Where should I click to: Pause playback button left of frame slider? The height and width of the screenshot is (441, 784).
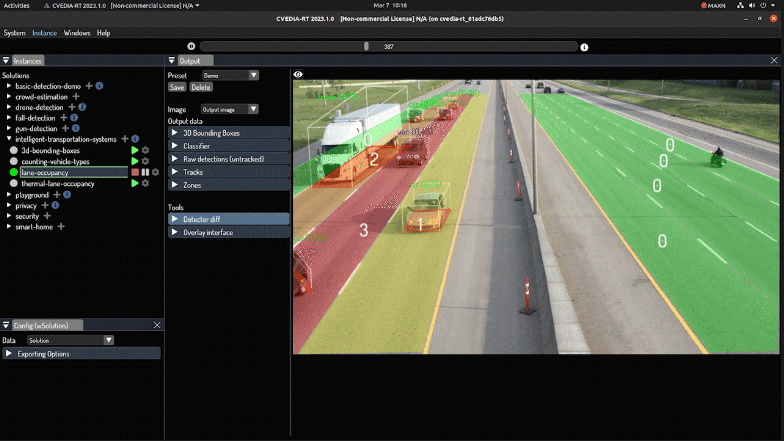point(191,46)
